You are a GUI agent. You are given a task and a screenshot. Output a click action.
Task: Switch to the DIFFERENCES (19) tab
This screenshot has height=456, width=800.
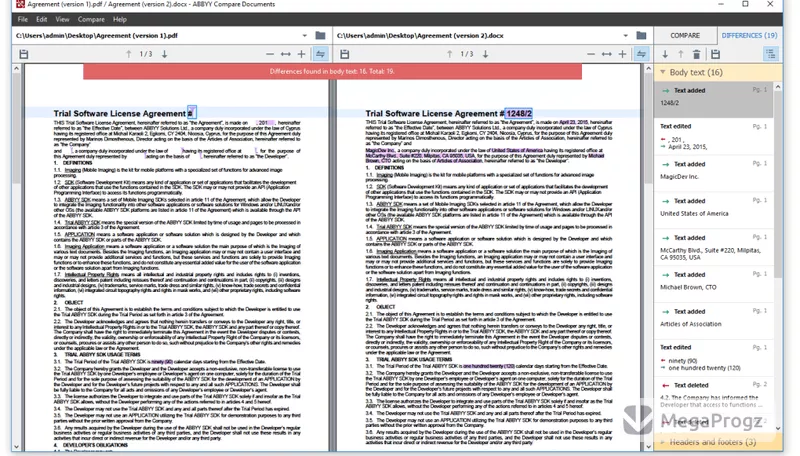pos(749,36)
